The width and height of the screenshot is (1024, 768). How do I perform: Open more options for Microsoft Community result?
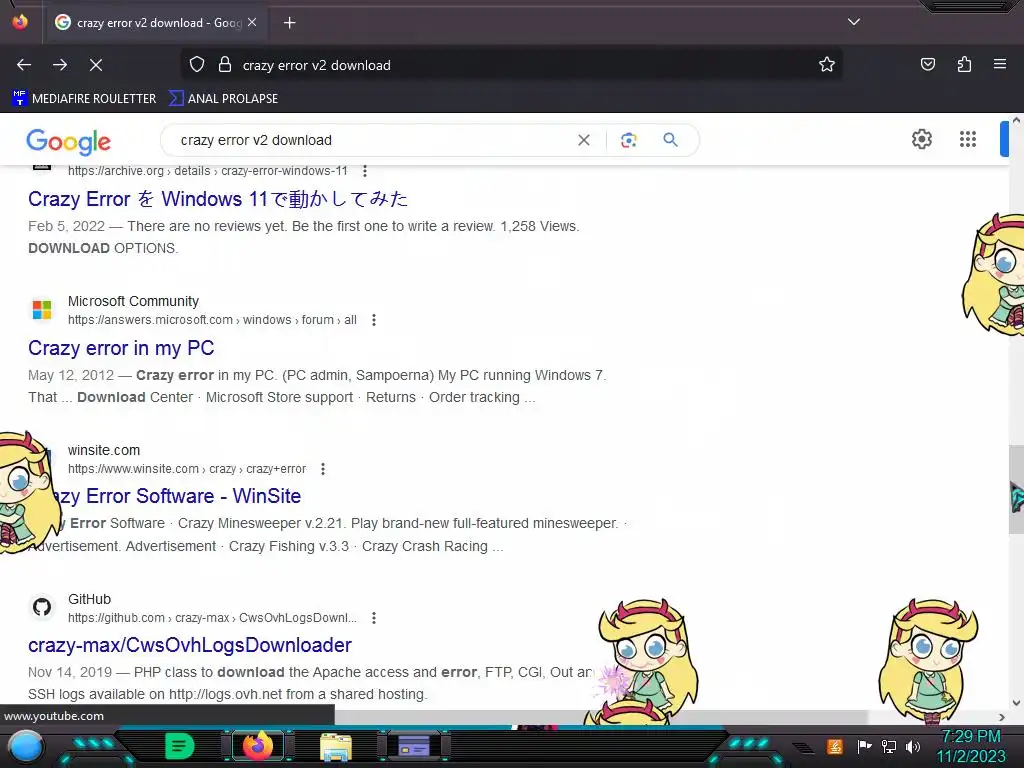point(374,320)
